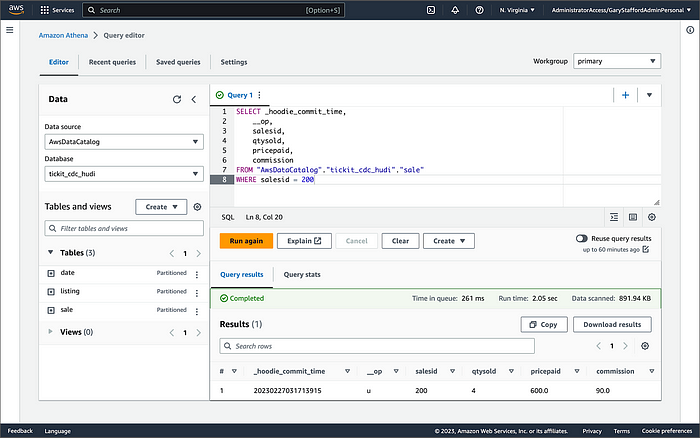Screen dimensions: 700x438
Task: Edit reuse query results time setting
Action: [x=646, y=250]
